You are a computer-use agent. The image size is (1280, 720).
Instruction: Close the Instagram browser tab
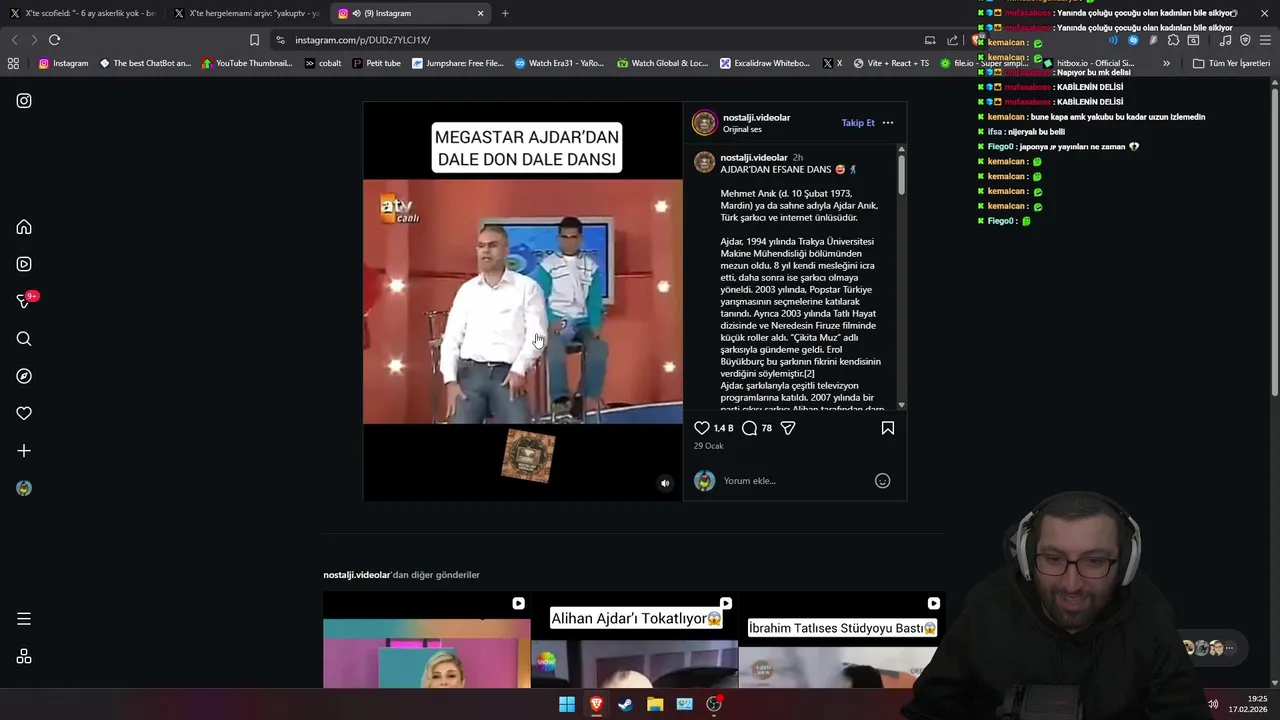click(x=481, y=13)
